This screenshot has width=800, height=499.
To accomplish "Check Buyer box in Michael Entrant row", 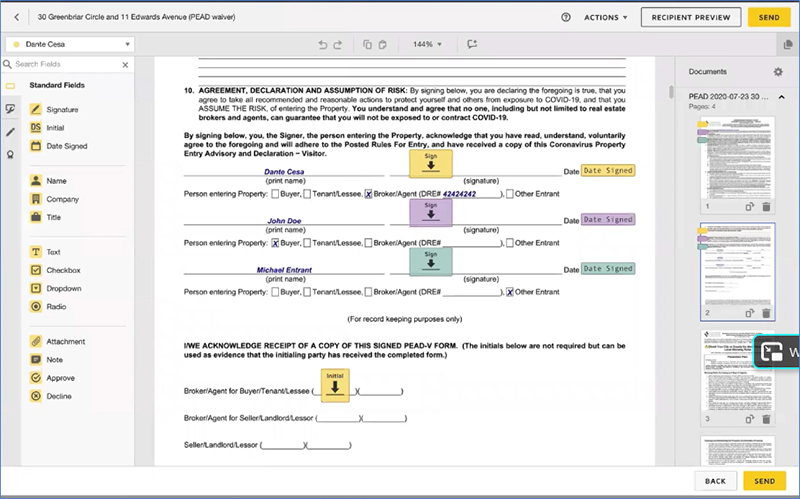I will 275,292.
